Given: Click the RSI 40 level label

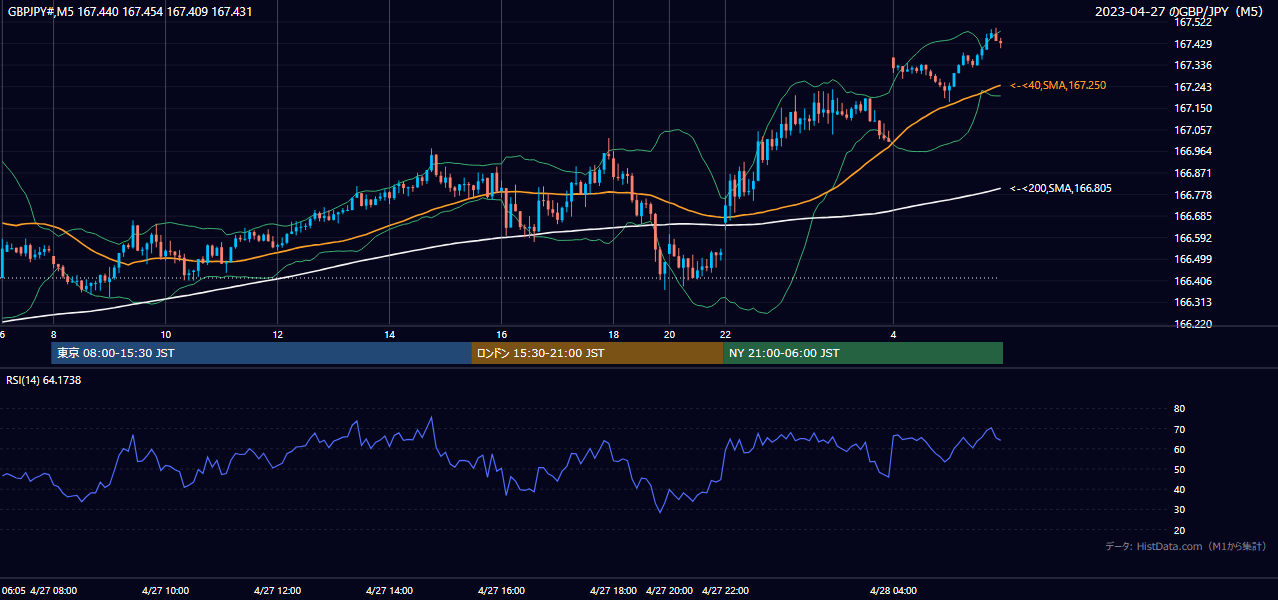Looking at the screenshot, I should tap(1179, 489).
